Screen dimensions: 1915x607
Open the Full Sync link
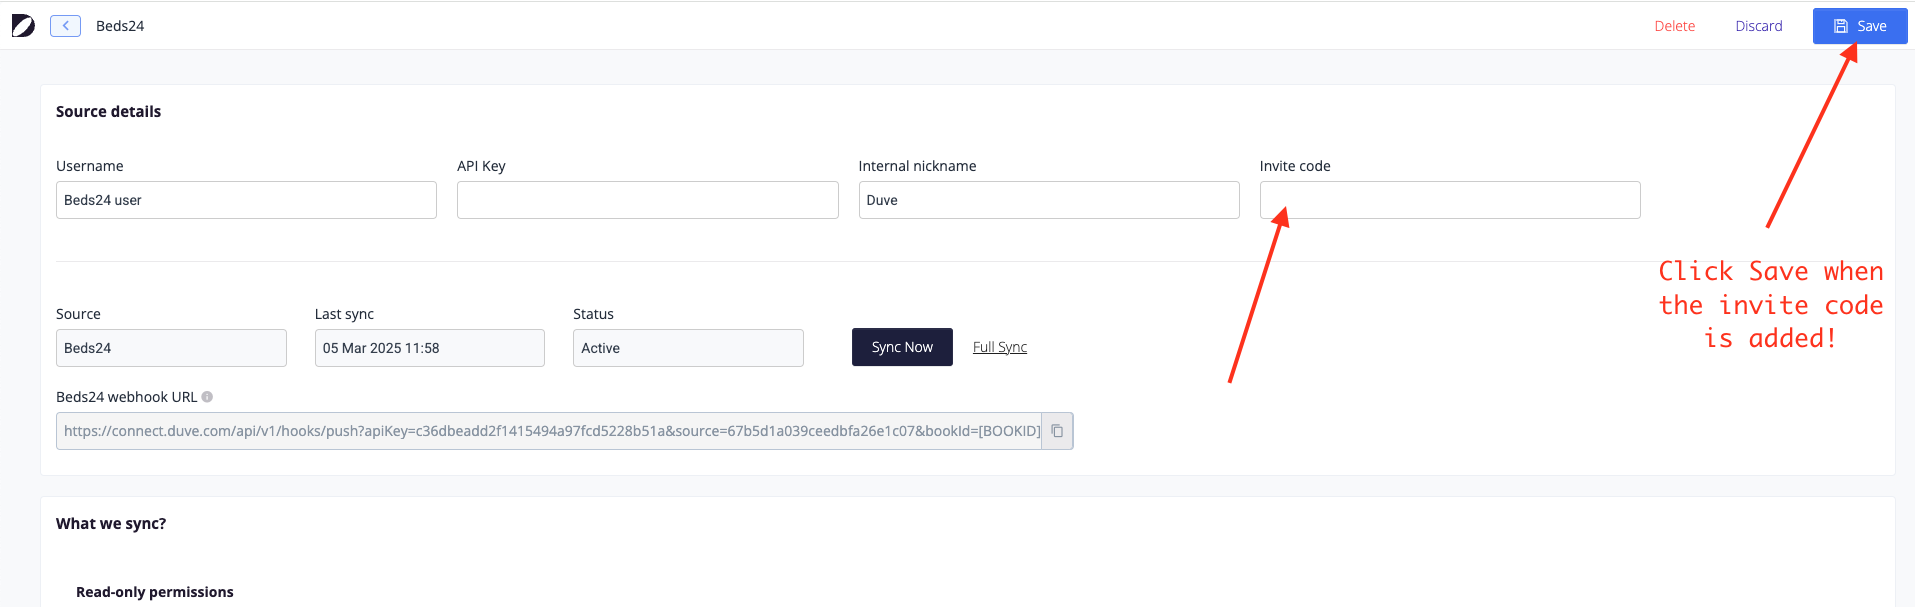(x=1000, y=347)
